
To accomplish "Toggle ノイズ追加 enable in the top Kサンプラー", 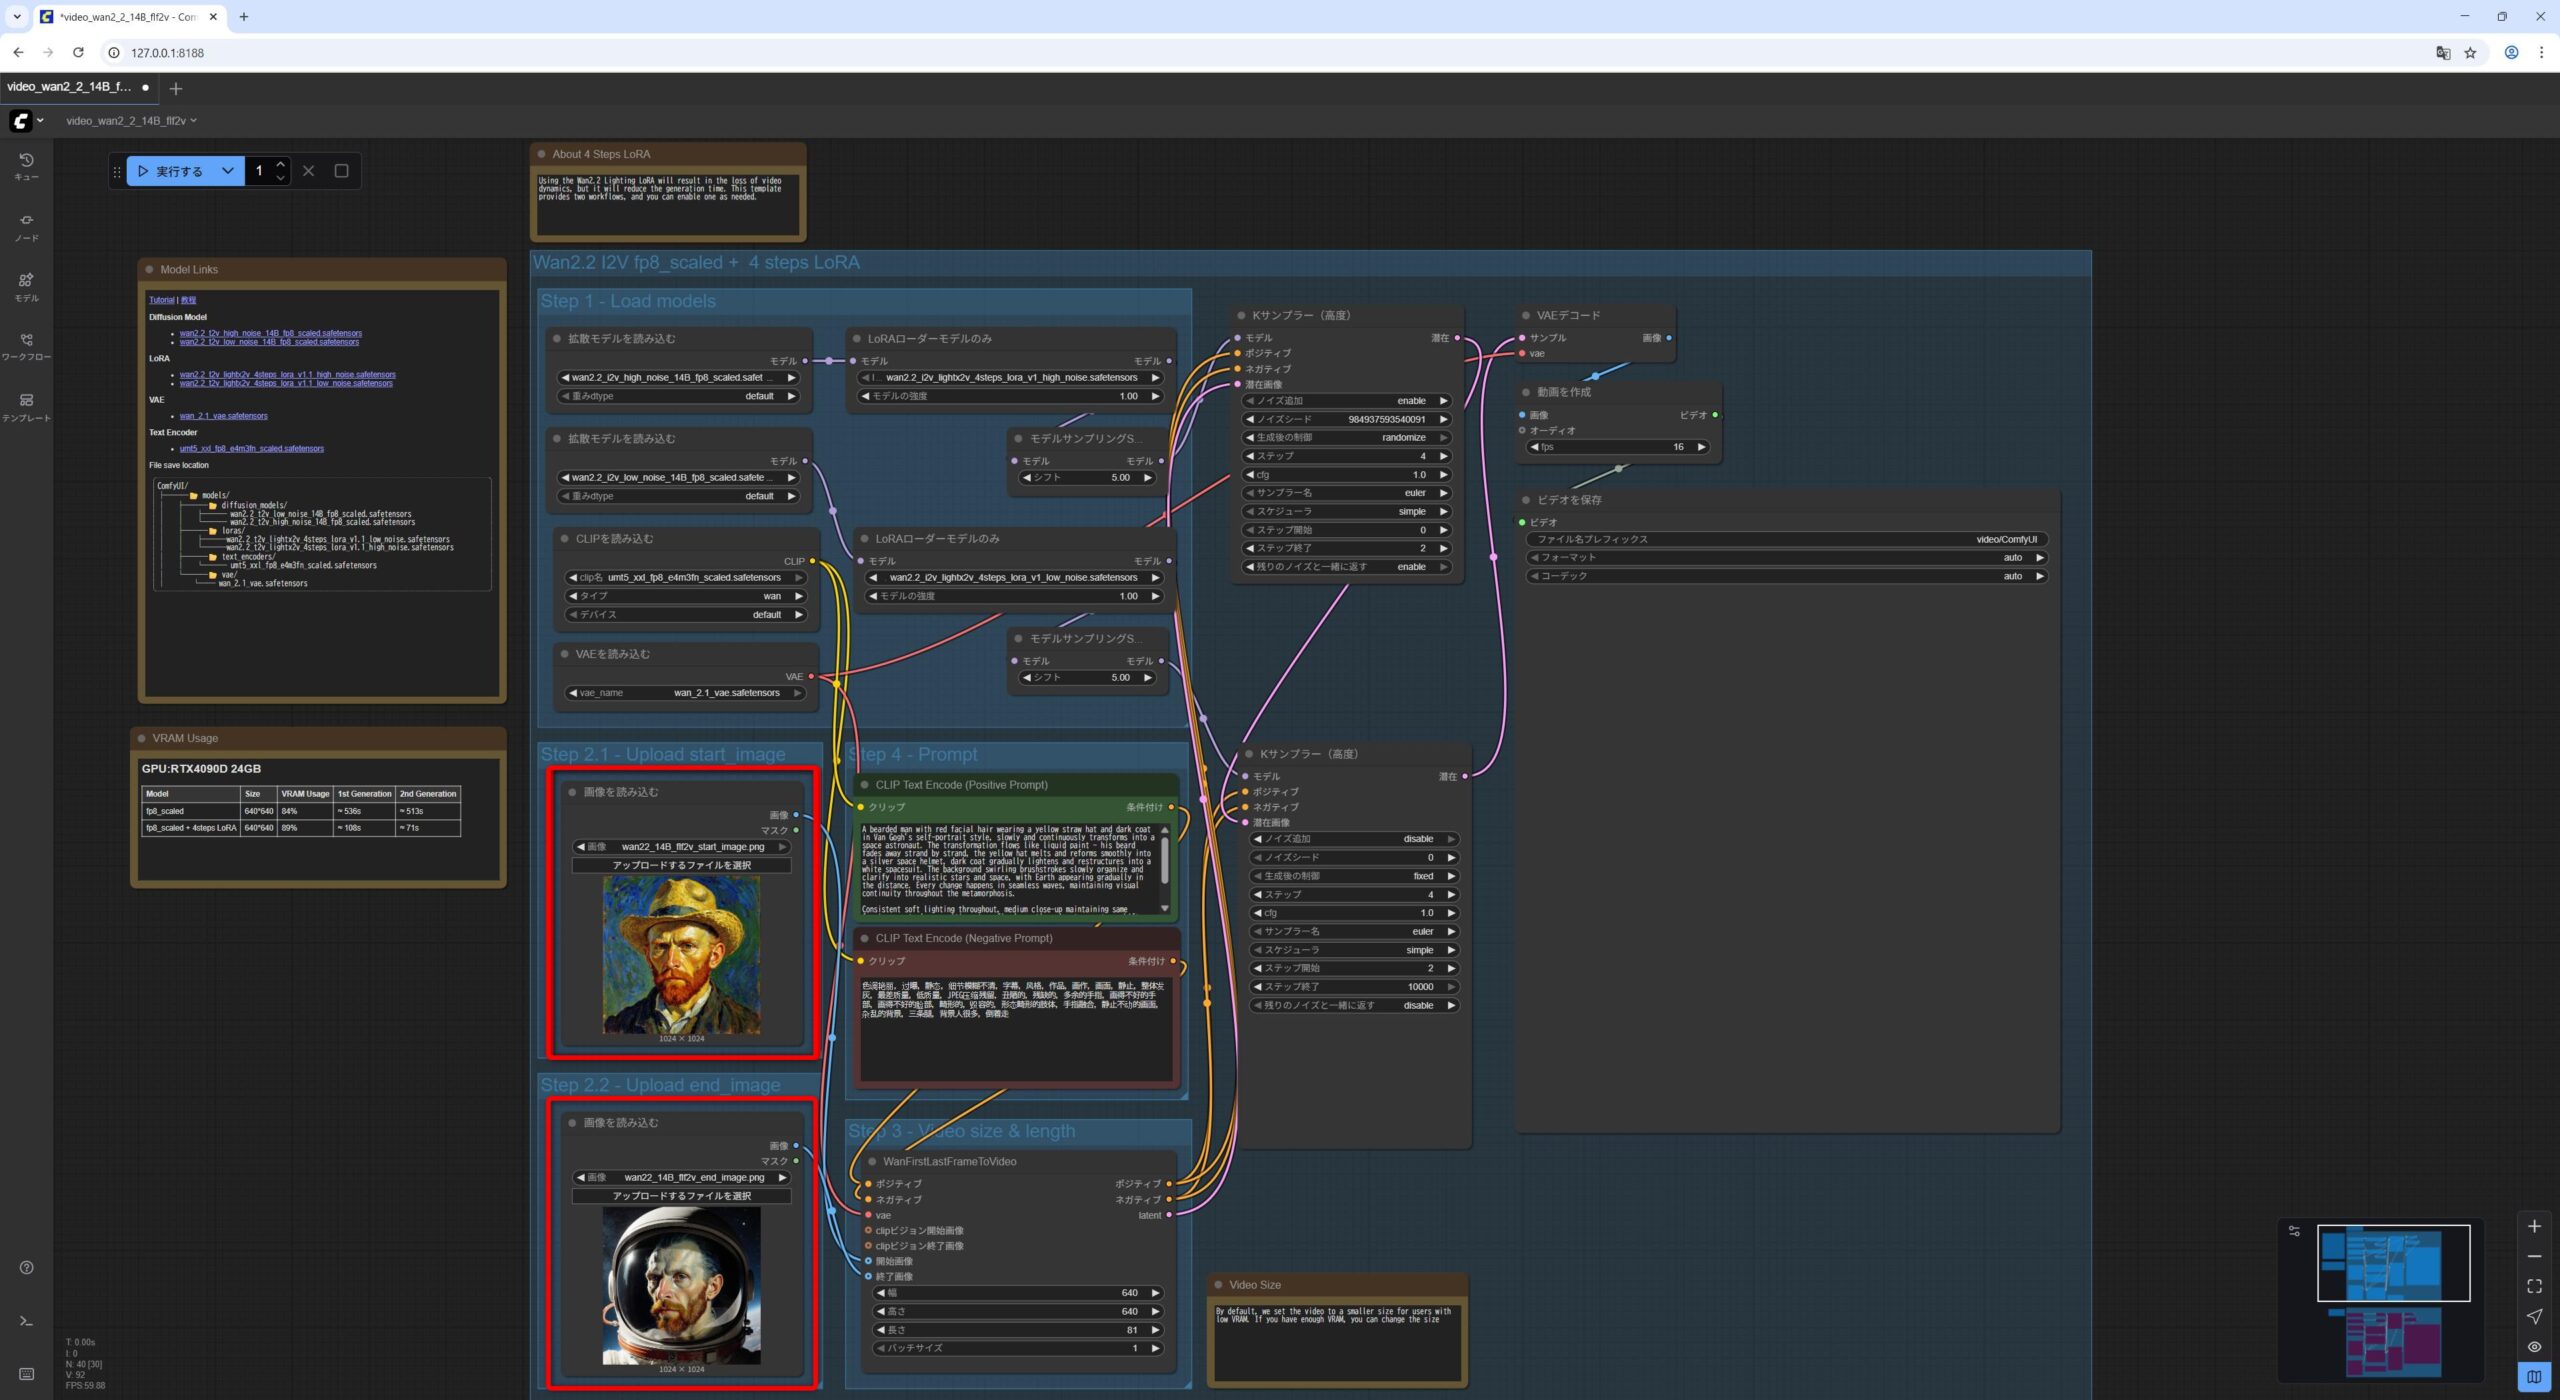I will tap(1348, 401).
